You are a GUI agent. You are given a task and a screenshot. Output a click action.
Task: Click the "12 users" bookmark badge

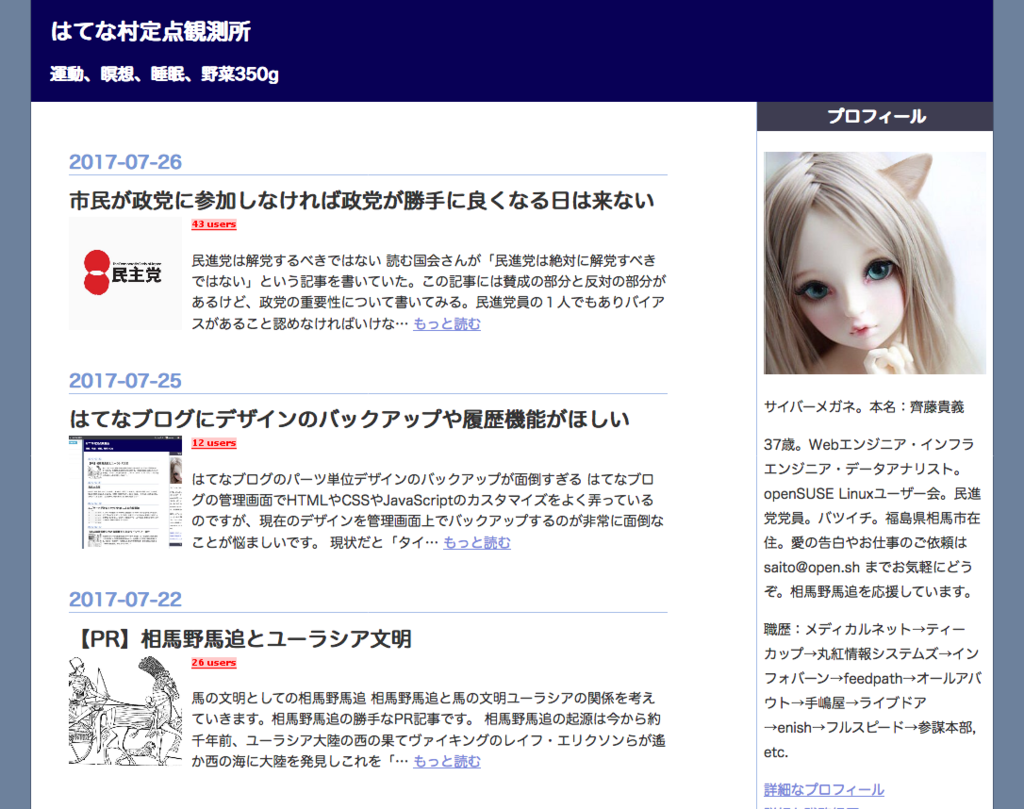212,443
